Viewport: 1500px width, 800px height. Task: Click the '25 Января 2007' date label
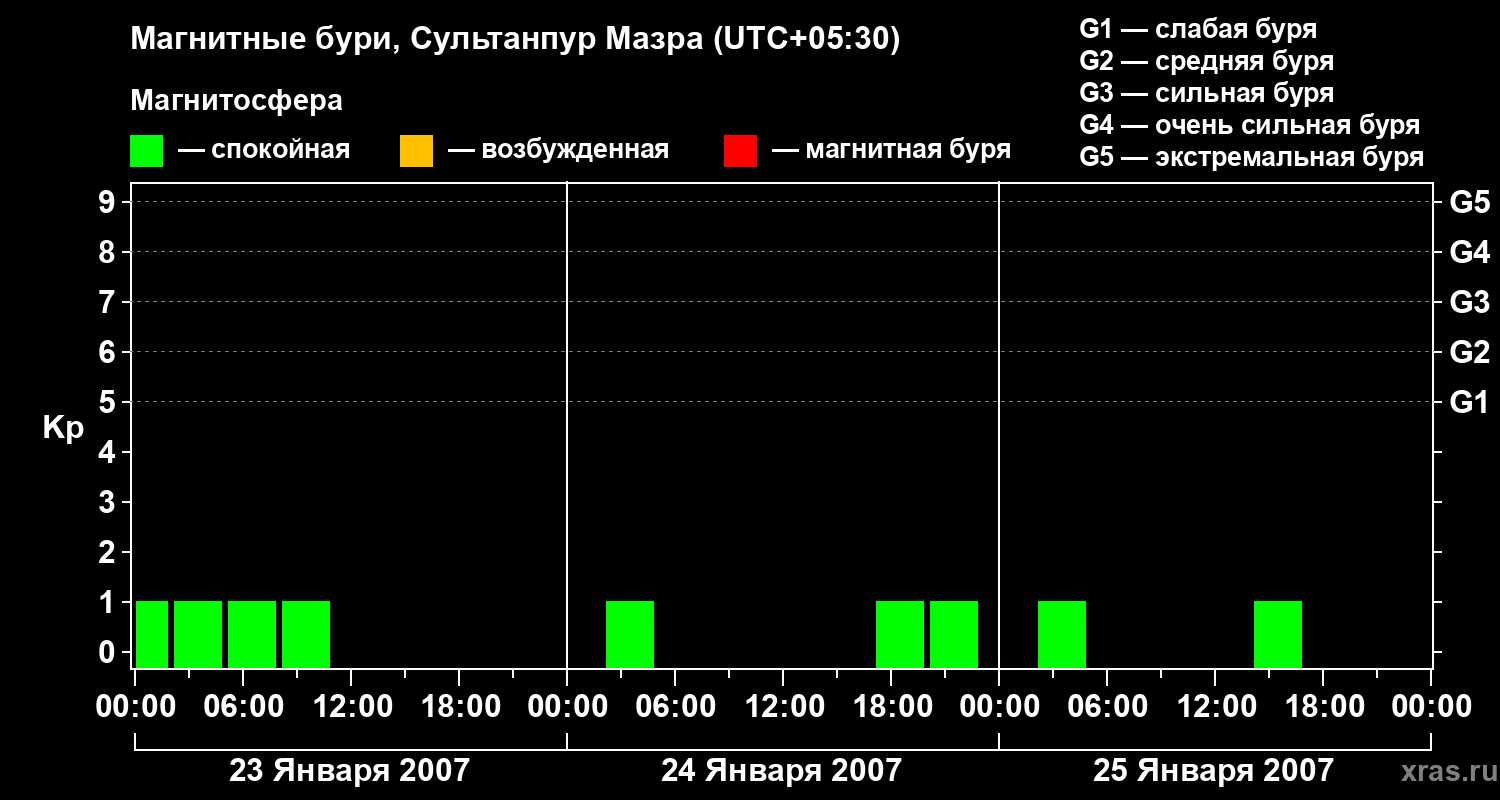point(1214,770)
